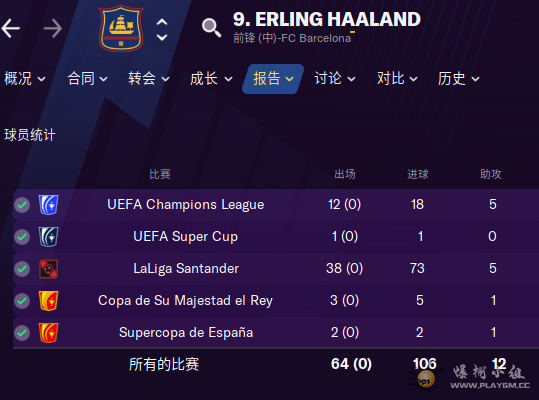Click the back arrow navigation icon
This screenshot has height=400, width=539.
tap(11, 29)
